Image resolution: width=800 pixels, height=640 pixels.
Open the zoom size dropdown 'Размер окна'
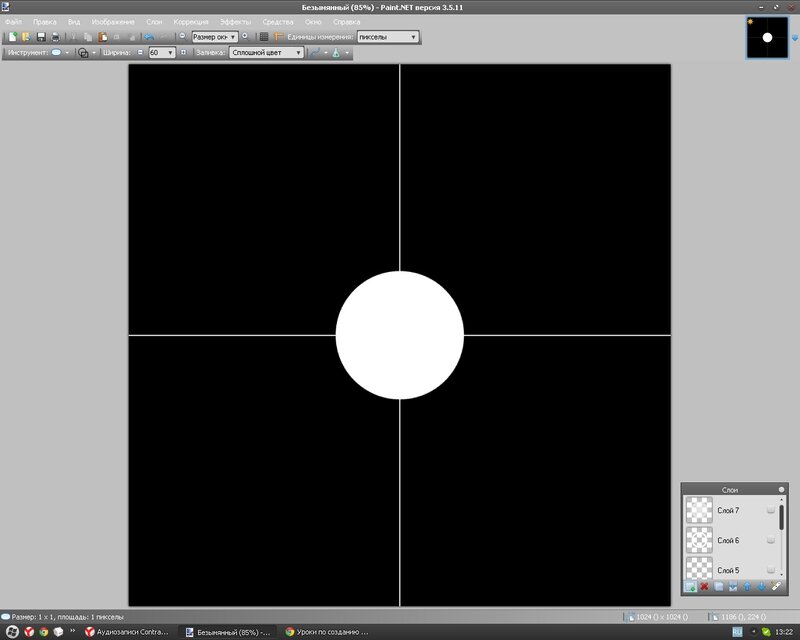coord(214,37)
